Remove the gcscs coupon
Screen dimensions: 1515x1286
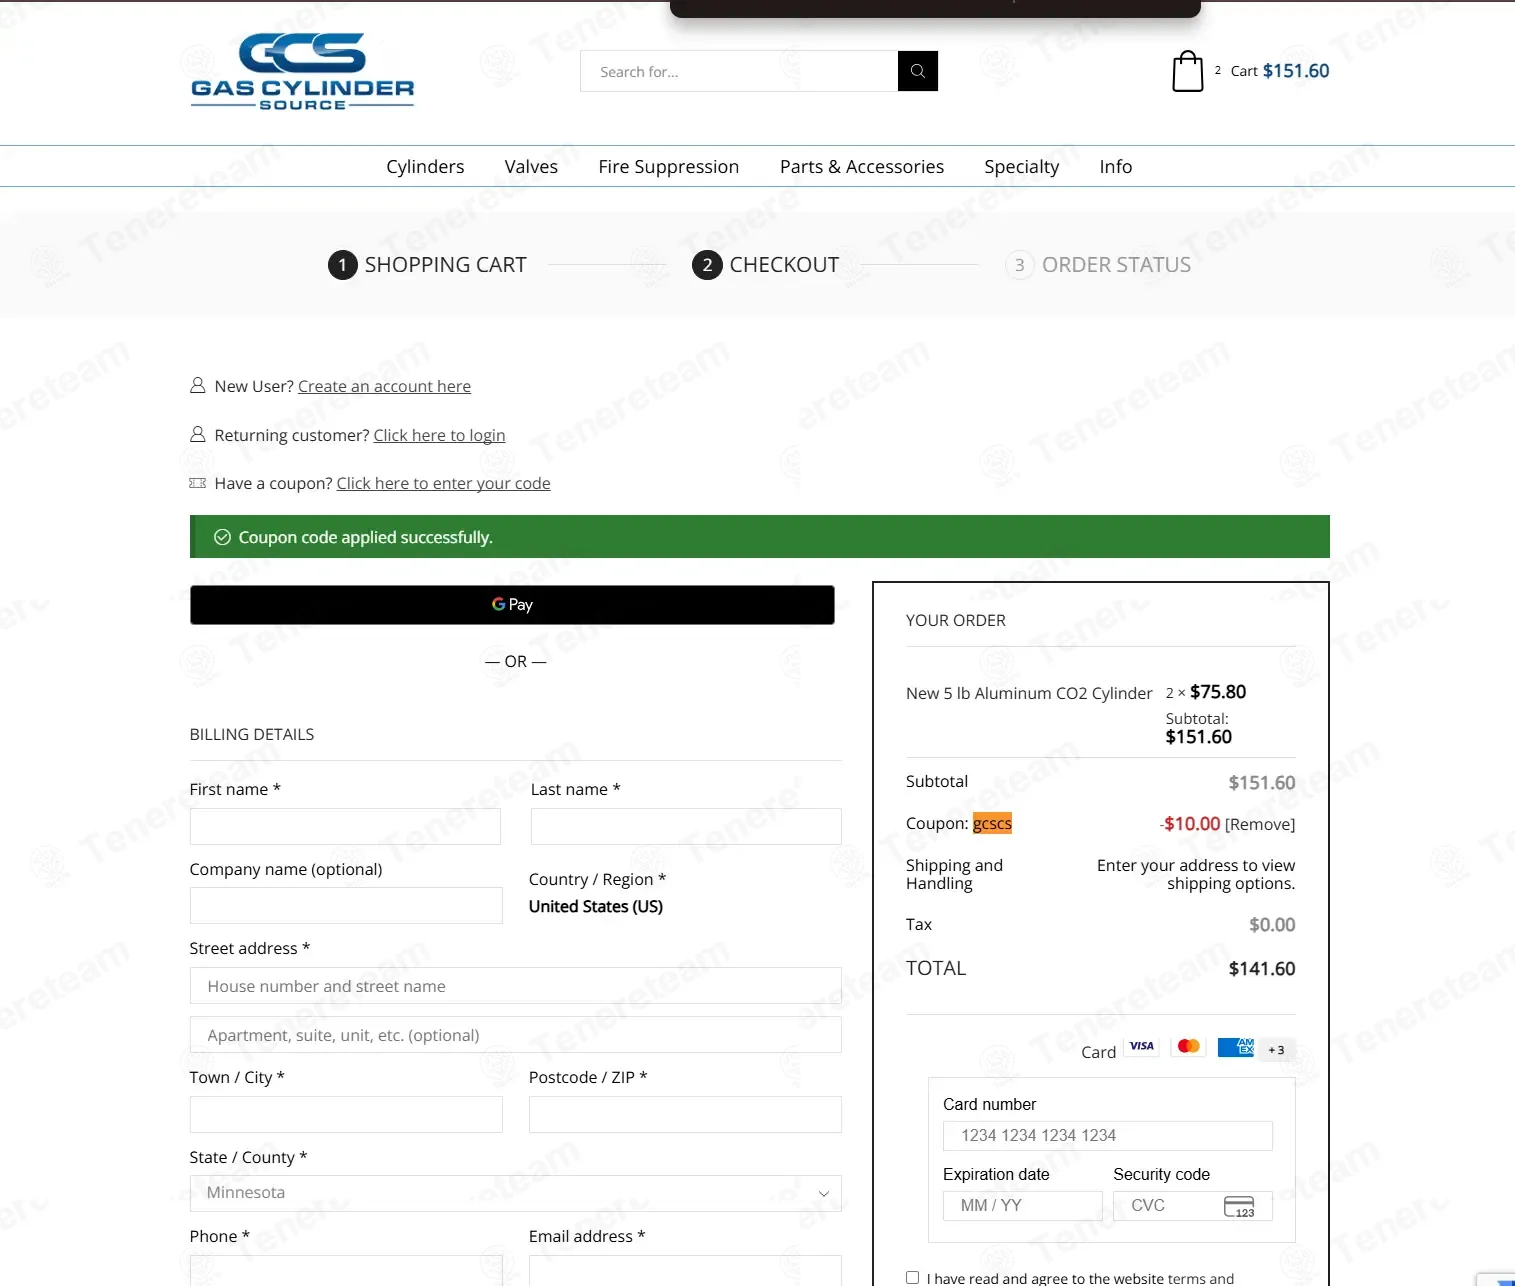pos(1260,824)
